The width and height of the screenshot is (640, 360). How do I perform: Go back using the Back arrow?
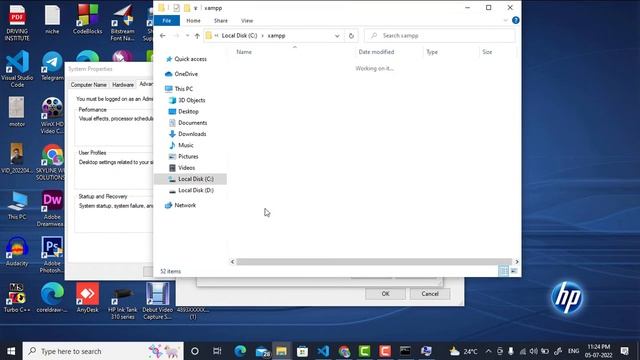[162, 36]
